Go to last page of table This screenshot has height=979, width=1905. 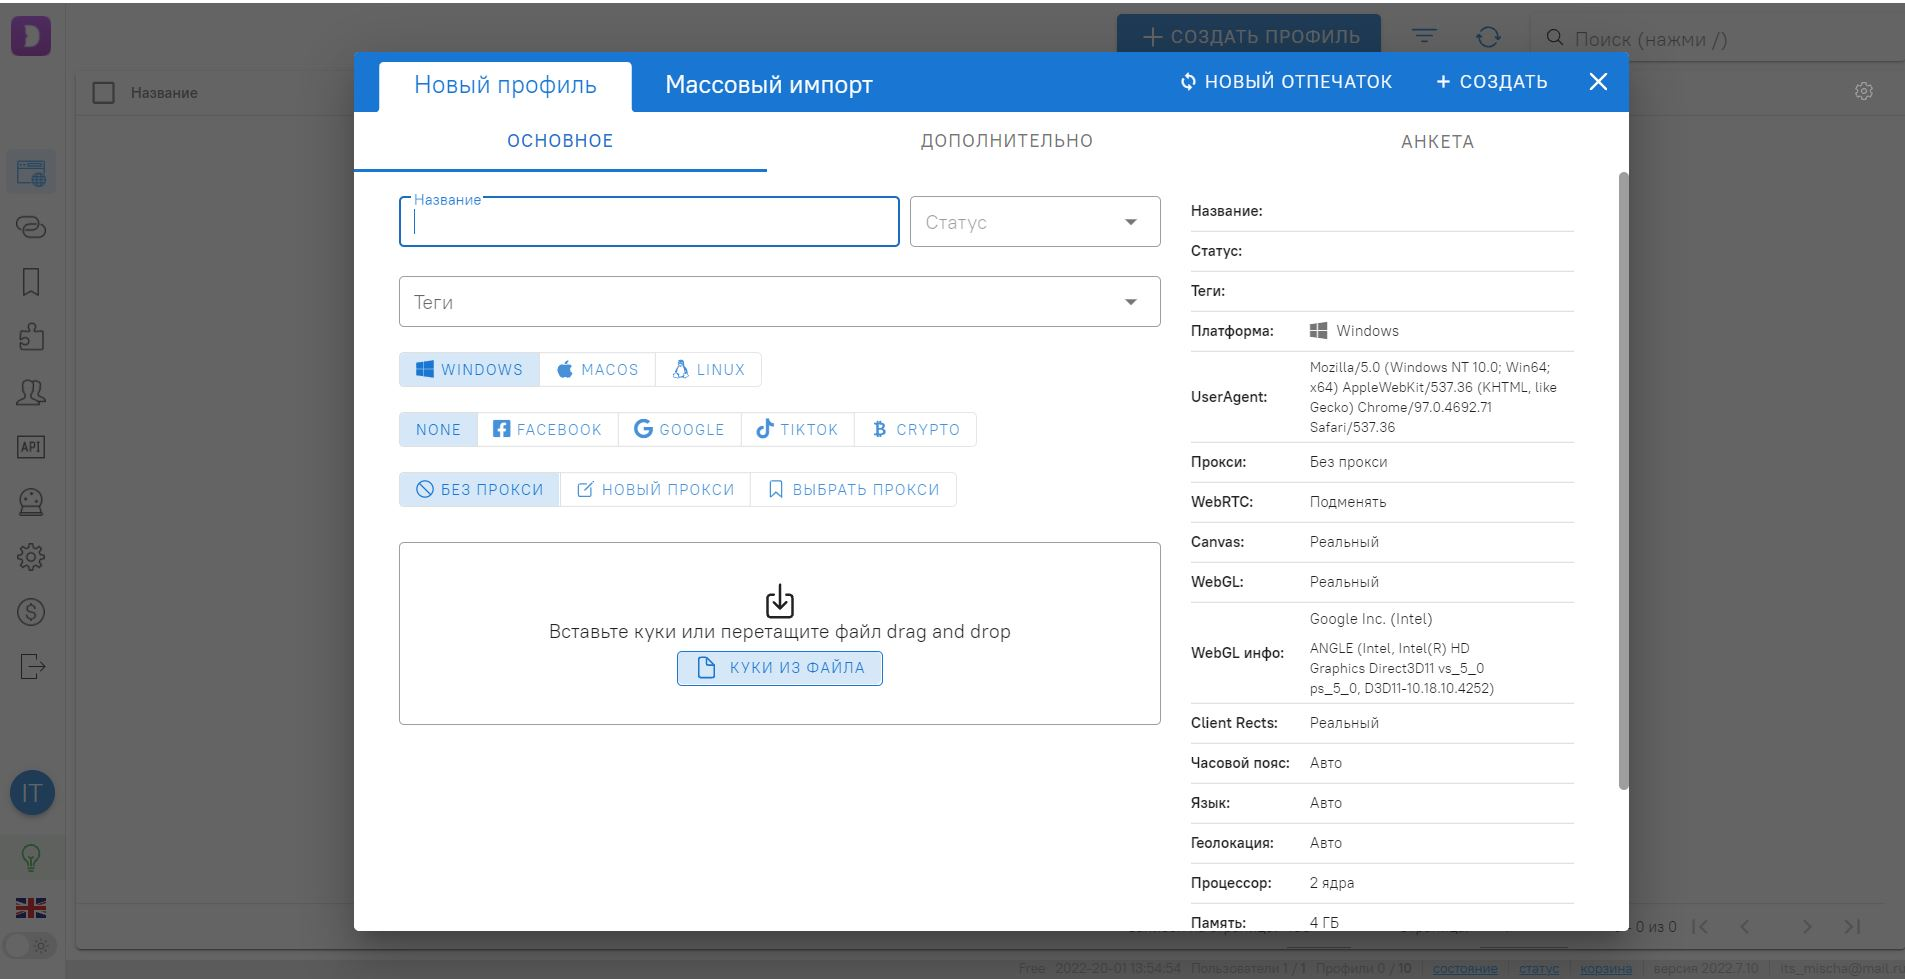[x=1852, y=926]
